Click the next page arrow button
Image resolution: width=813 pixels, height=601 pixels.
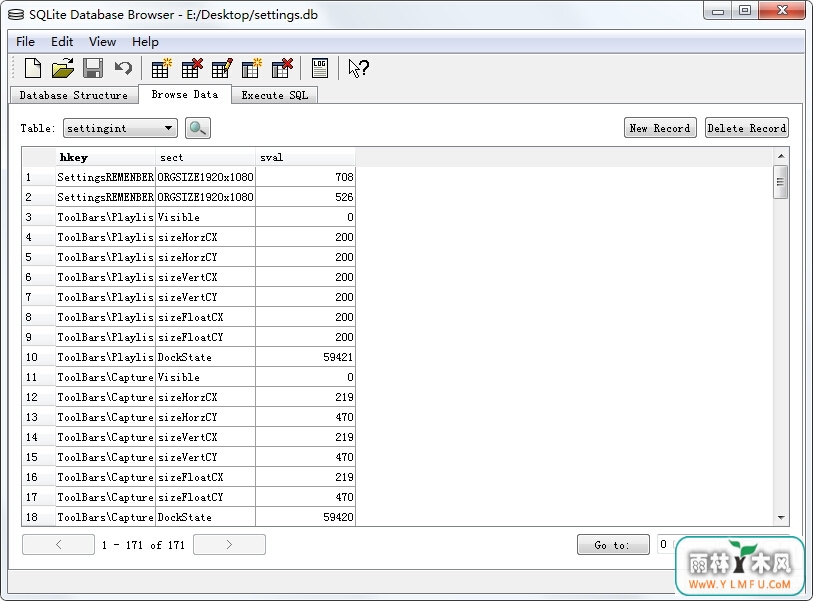tap(229, 544)
